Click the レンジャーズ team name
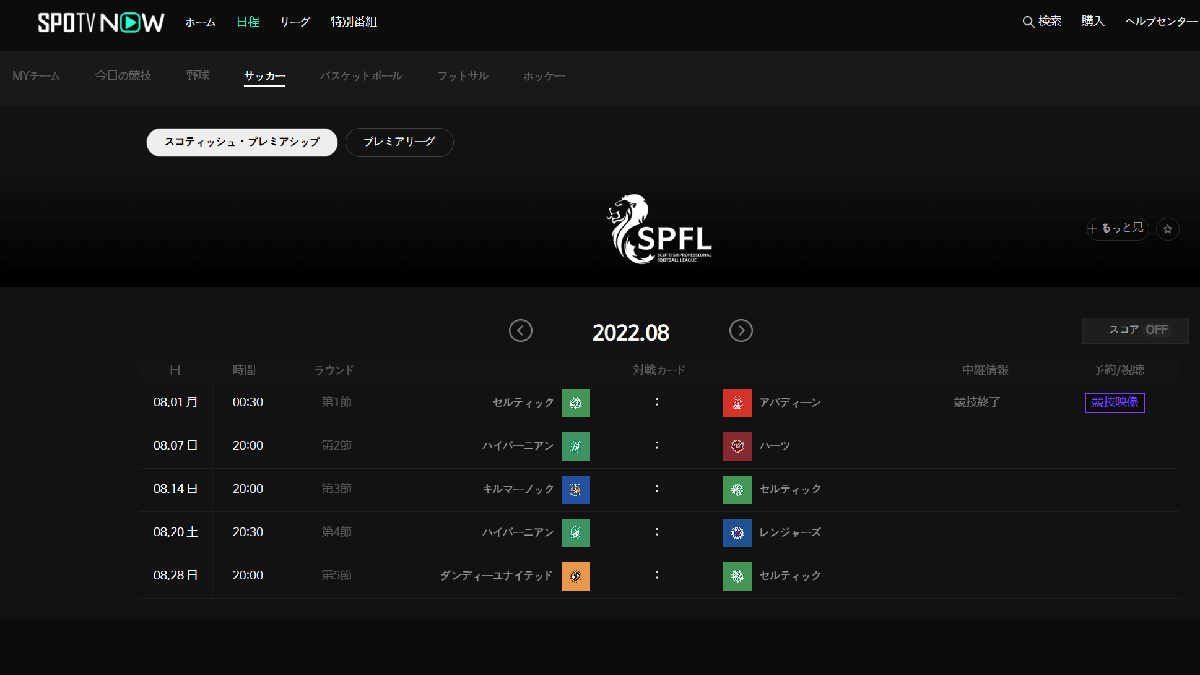The height and width of the screenshot is (675, 1200). (x=790, y=533)
